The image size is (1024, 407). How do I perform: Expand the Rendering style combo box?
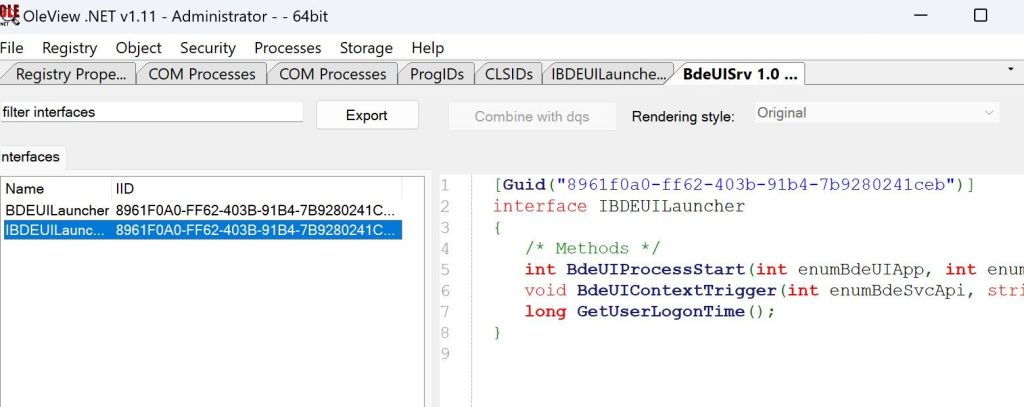click(876, 113)
